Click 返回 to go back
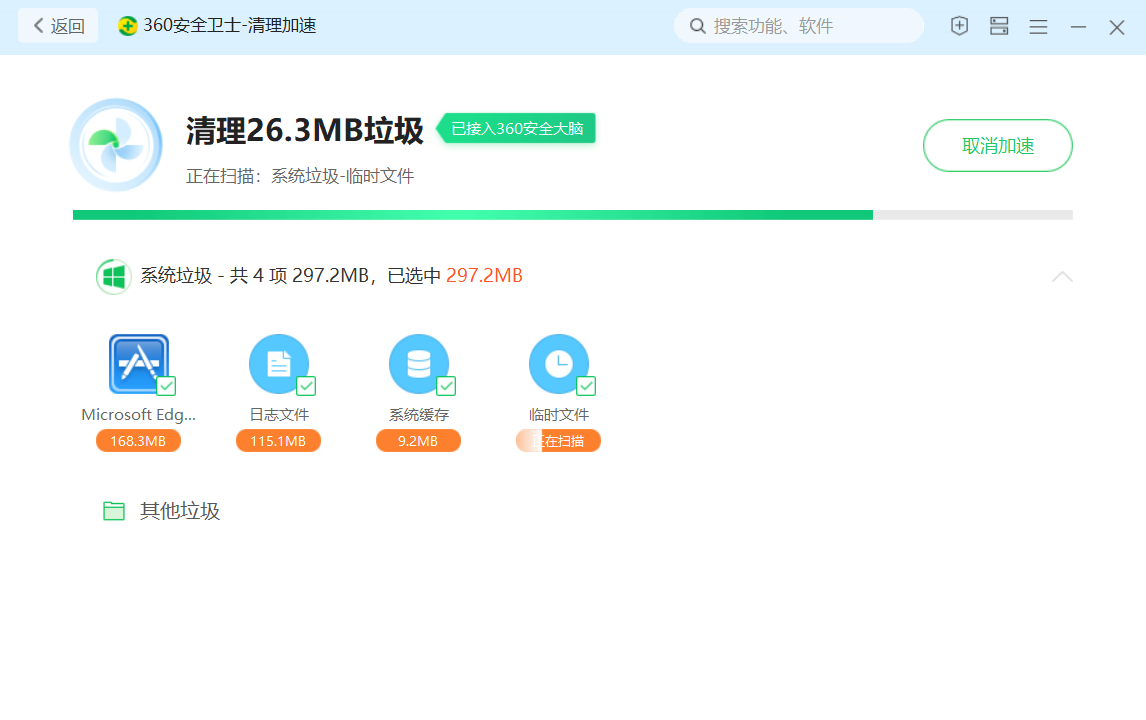Viewport: 1146px width, 720px height. pyautogui.click(x=58, y=26)
